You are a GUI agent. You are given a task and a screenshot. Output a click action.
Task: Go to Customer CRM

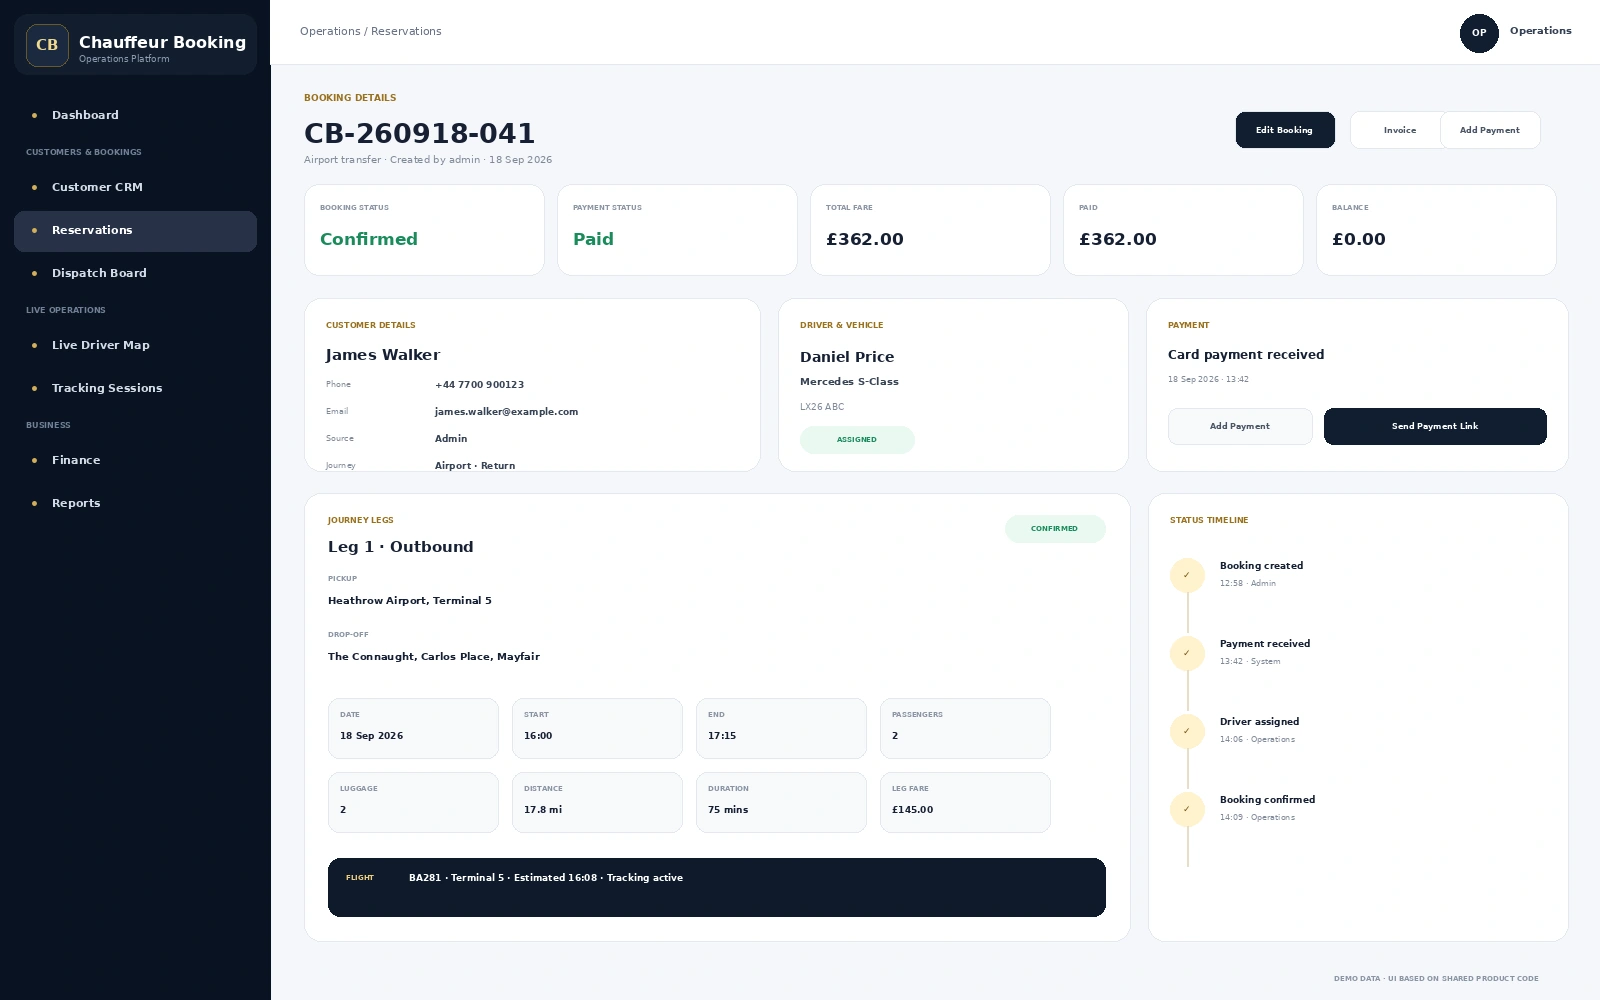135,187
